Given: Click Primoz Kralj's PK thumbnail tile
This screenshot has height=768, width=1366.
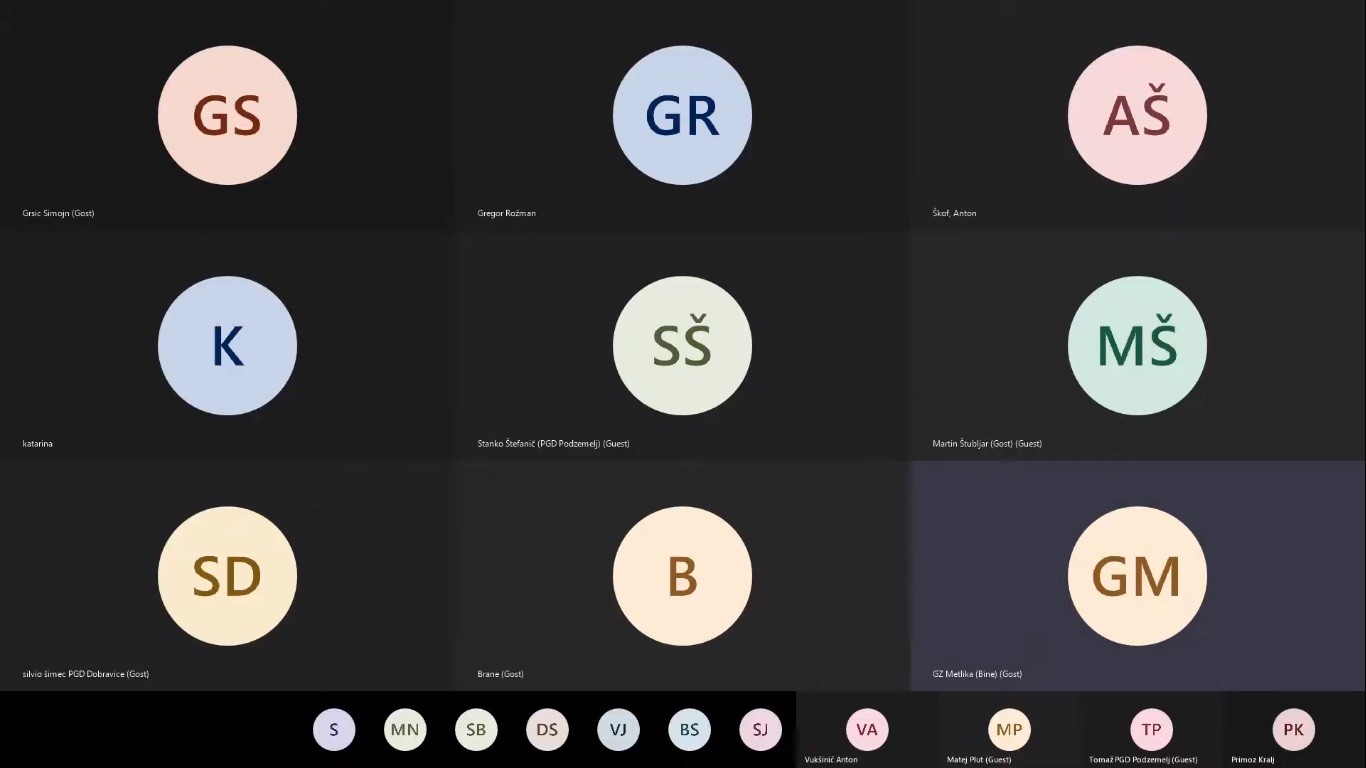Looking at the screenshot, I should [1293, 730].
